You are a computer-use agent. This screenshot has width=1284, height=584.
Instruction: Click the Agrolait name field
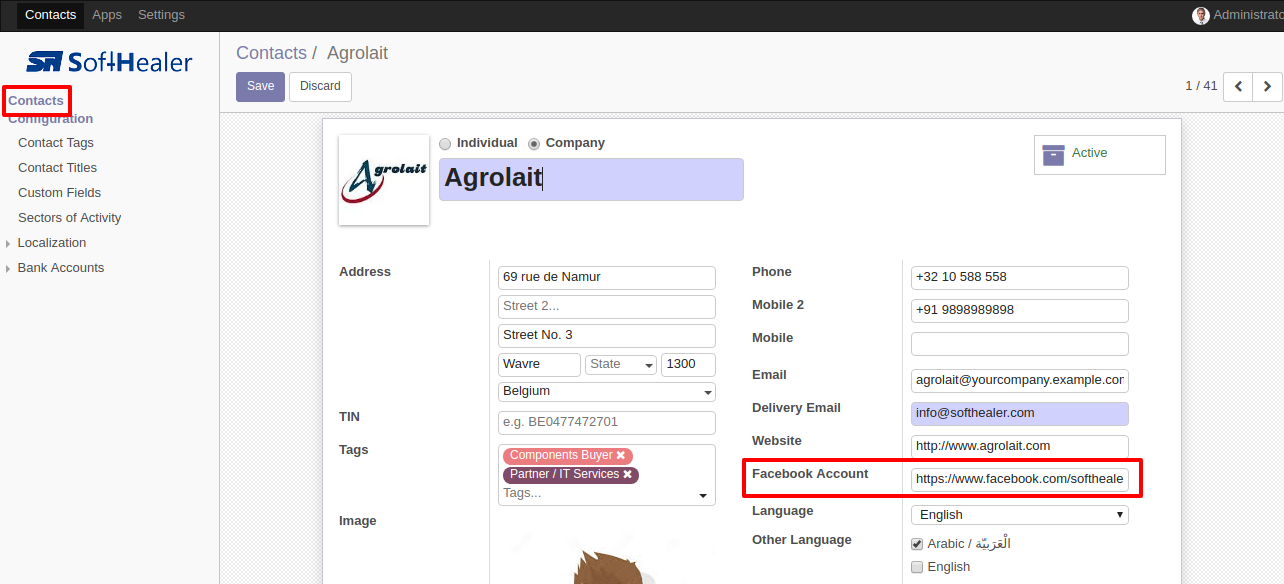click(x=591, y=179)
